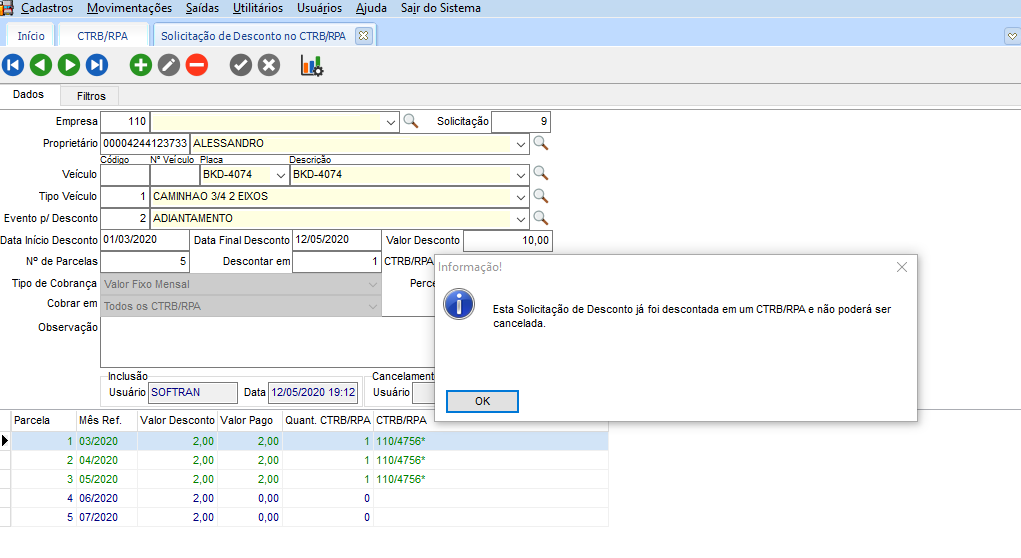Viewport: 1021px width, 558px height.
Task: Search Proprietário with magnifier icon
Action: (541, 144)
